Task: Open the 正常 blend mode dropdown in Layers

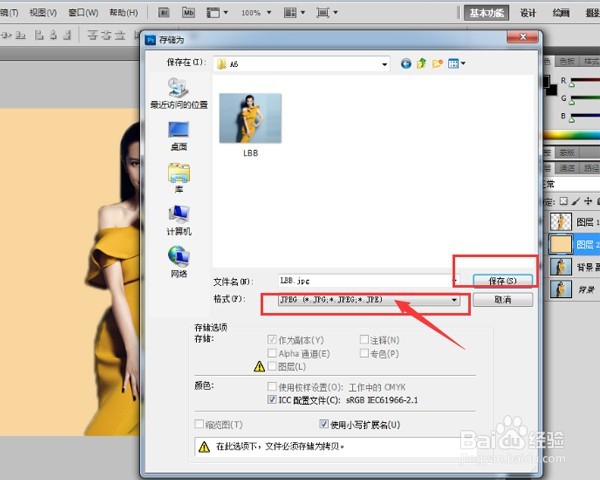Action: coord(572,184)
